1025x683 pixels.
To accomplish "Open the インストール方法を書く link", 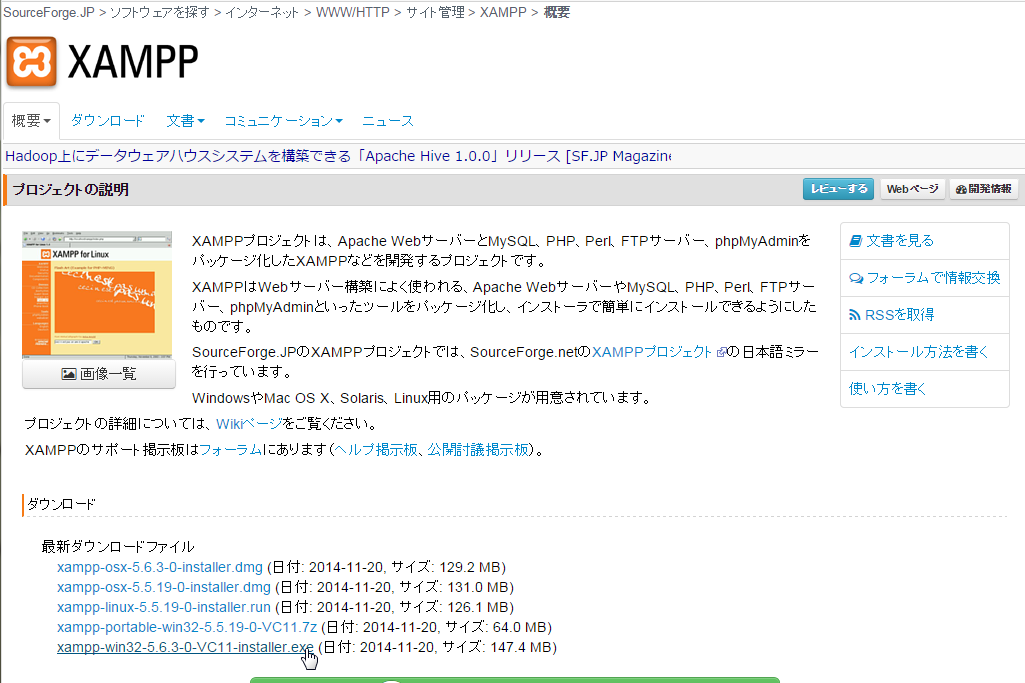I will (918, 351).
